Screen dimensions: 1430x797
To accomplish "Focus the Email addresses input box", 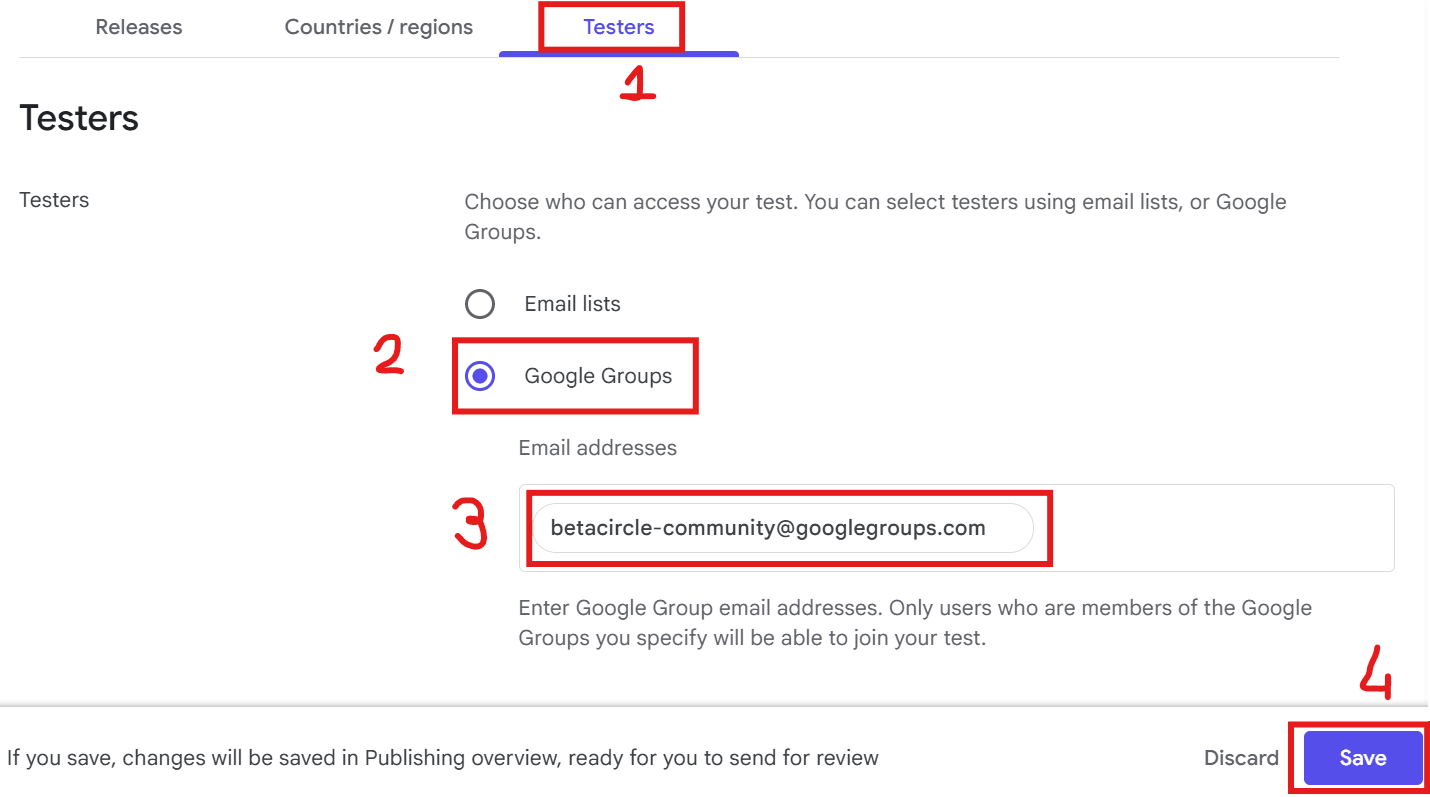I will point(956,528).
